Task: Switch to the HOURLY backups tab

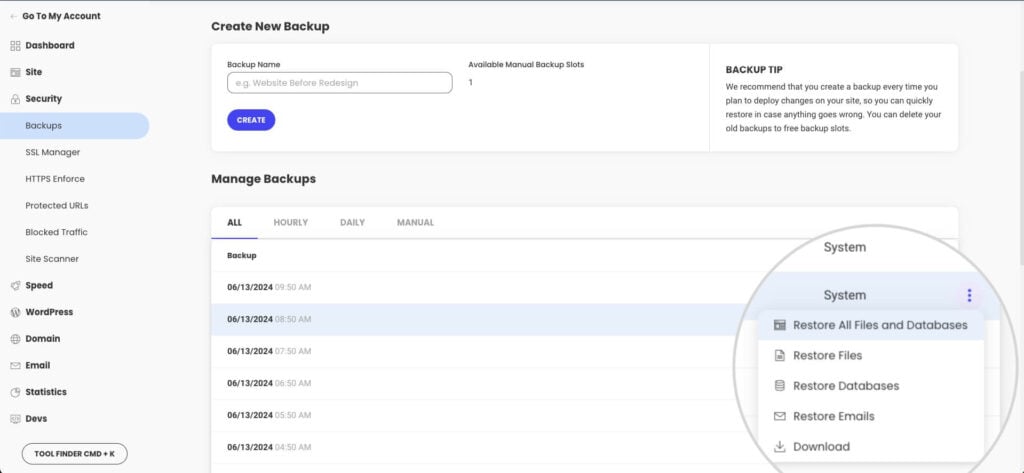Action: [291, 223]
